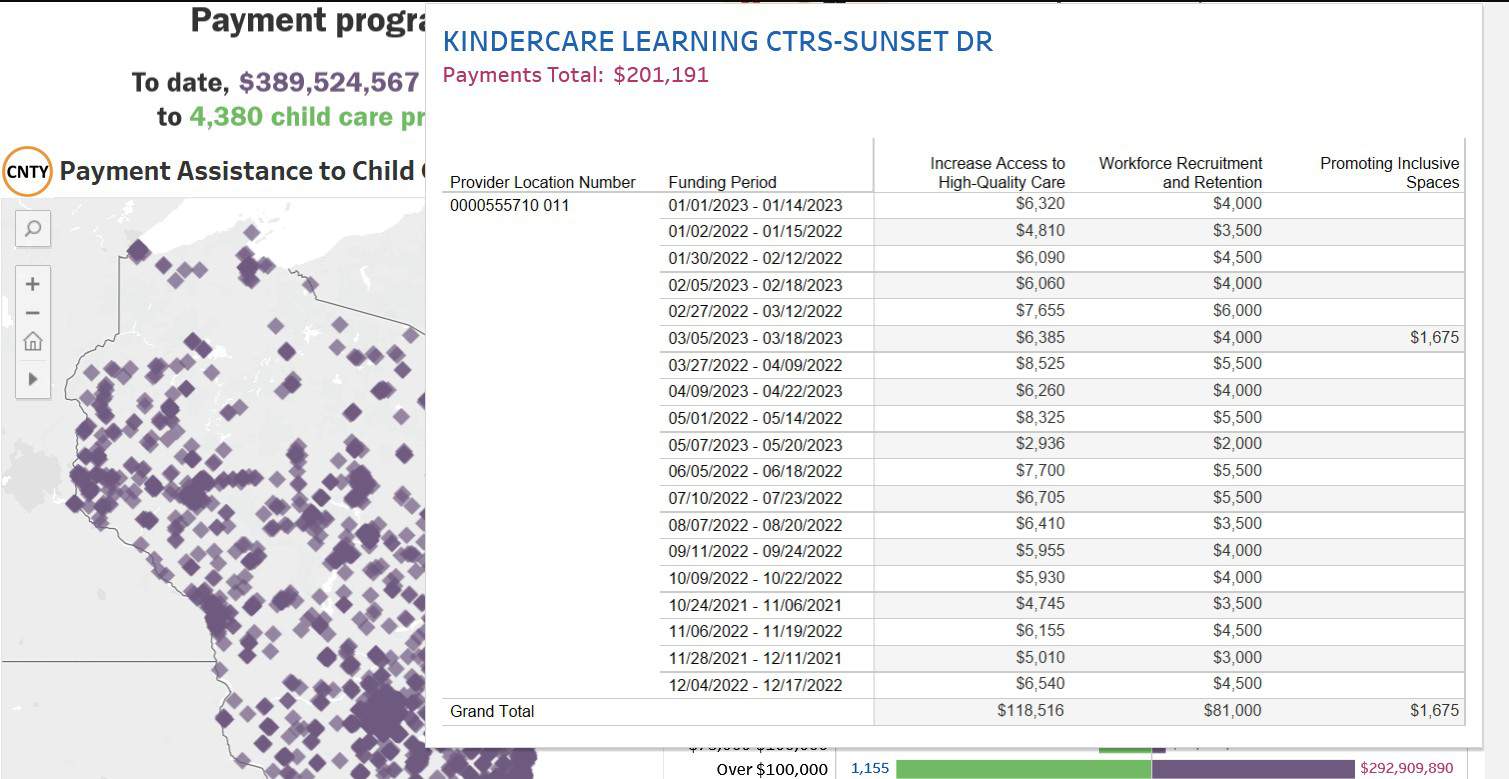Select funding period 01/01/2023 - 01/14/2023
The width and height of the screenshot is (1509, 779).
(755, 205)
